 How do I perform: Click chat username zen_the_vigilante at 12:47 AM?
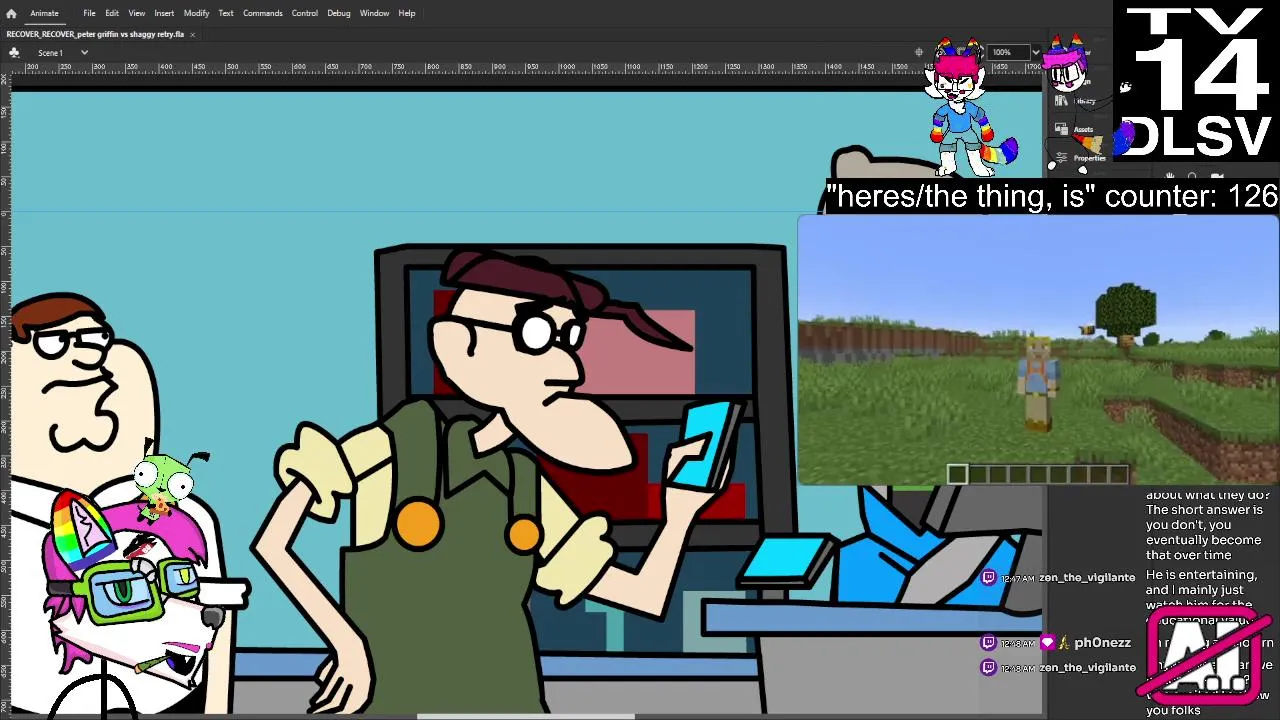coord(1087,577)
